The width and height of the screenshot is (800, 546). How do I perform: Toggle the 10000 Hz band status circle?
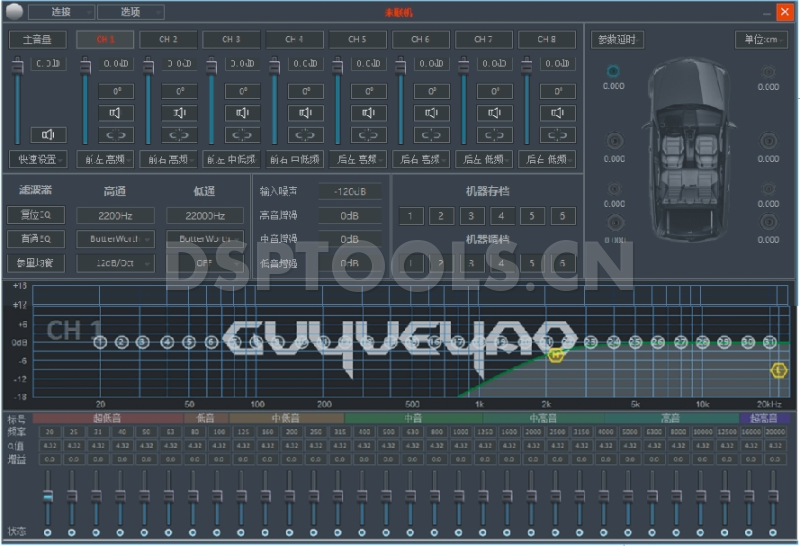point(701,533)
